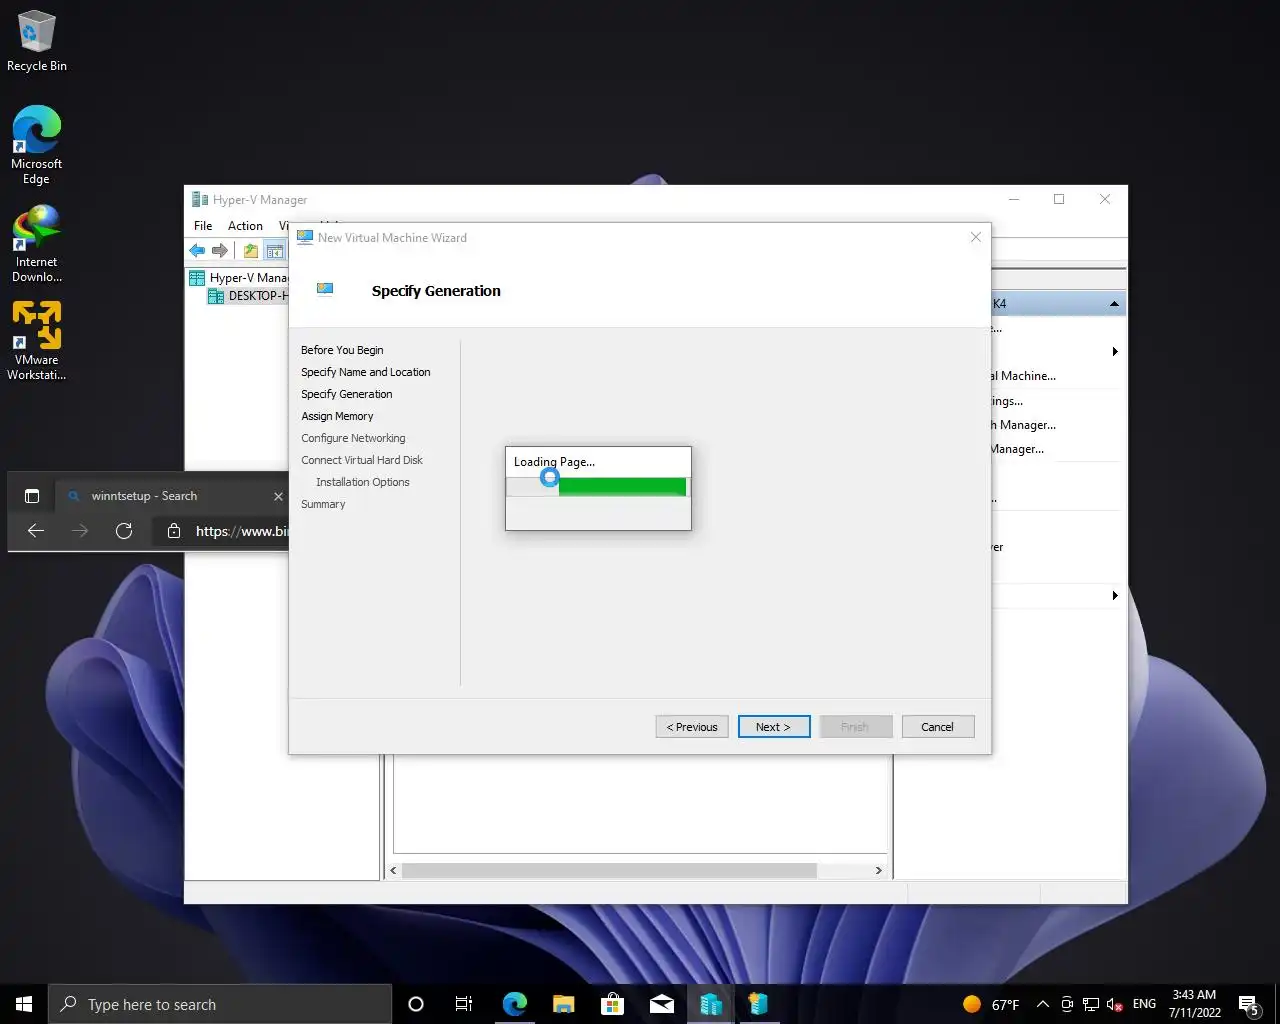Click the Installation Options step
The image size is (1280, 1024).
363,482
